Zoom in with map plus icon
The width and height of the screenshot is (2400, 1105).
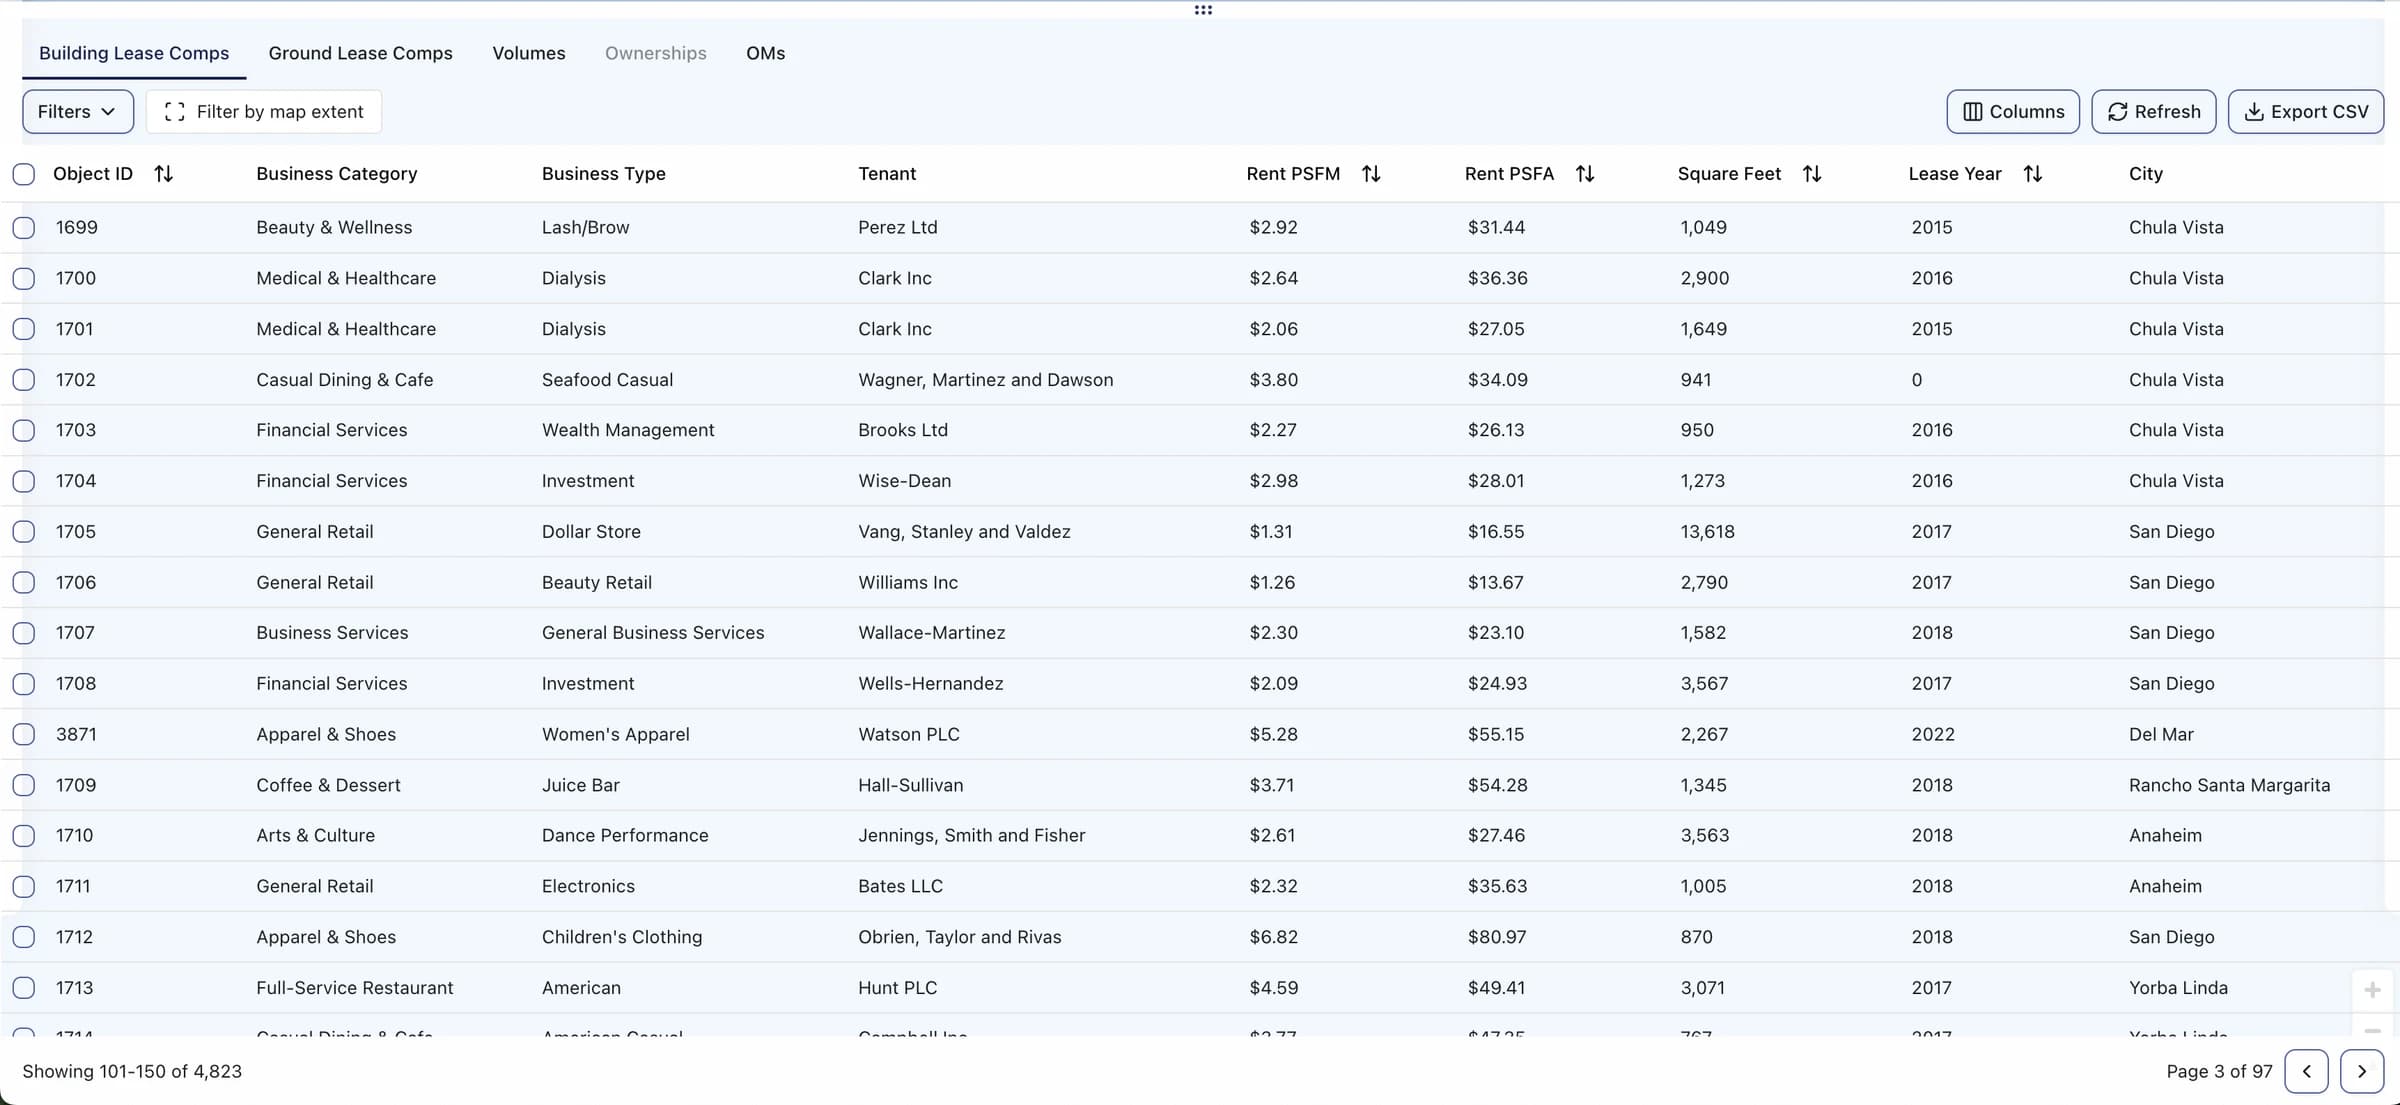(x=2372, y=990)
